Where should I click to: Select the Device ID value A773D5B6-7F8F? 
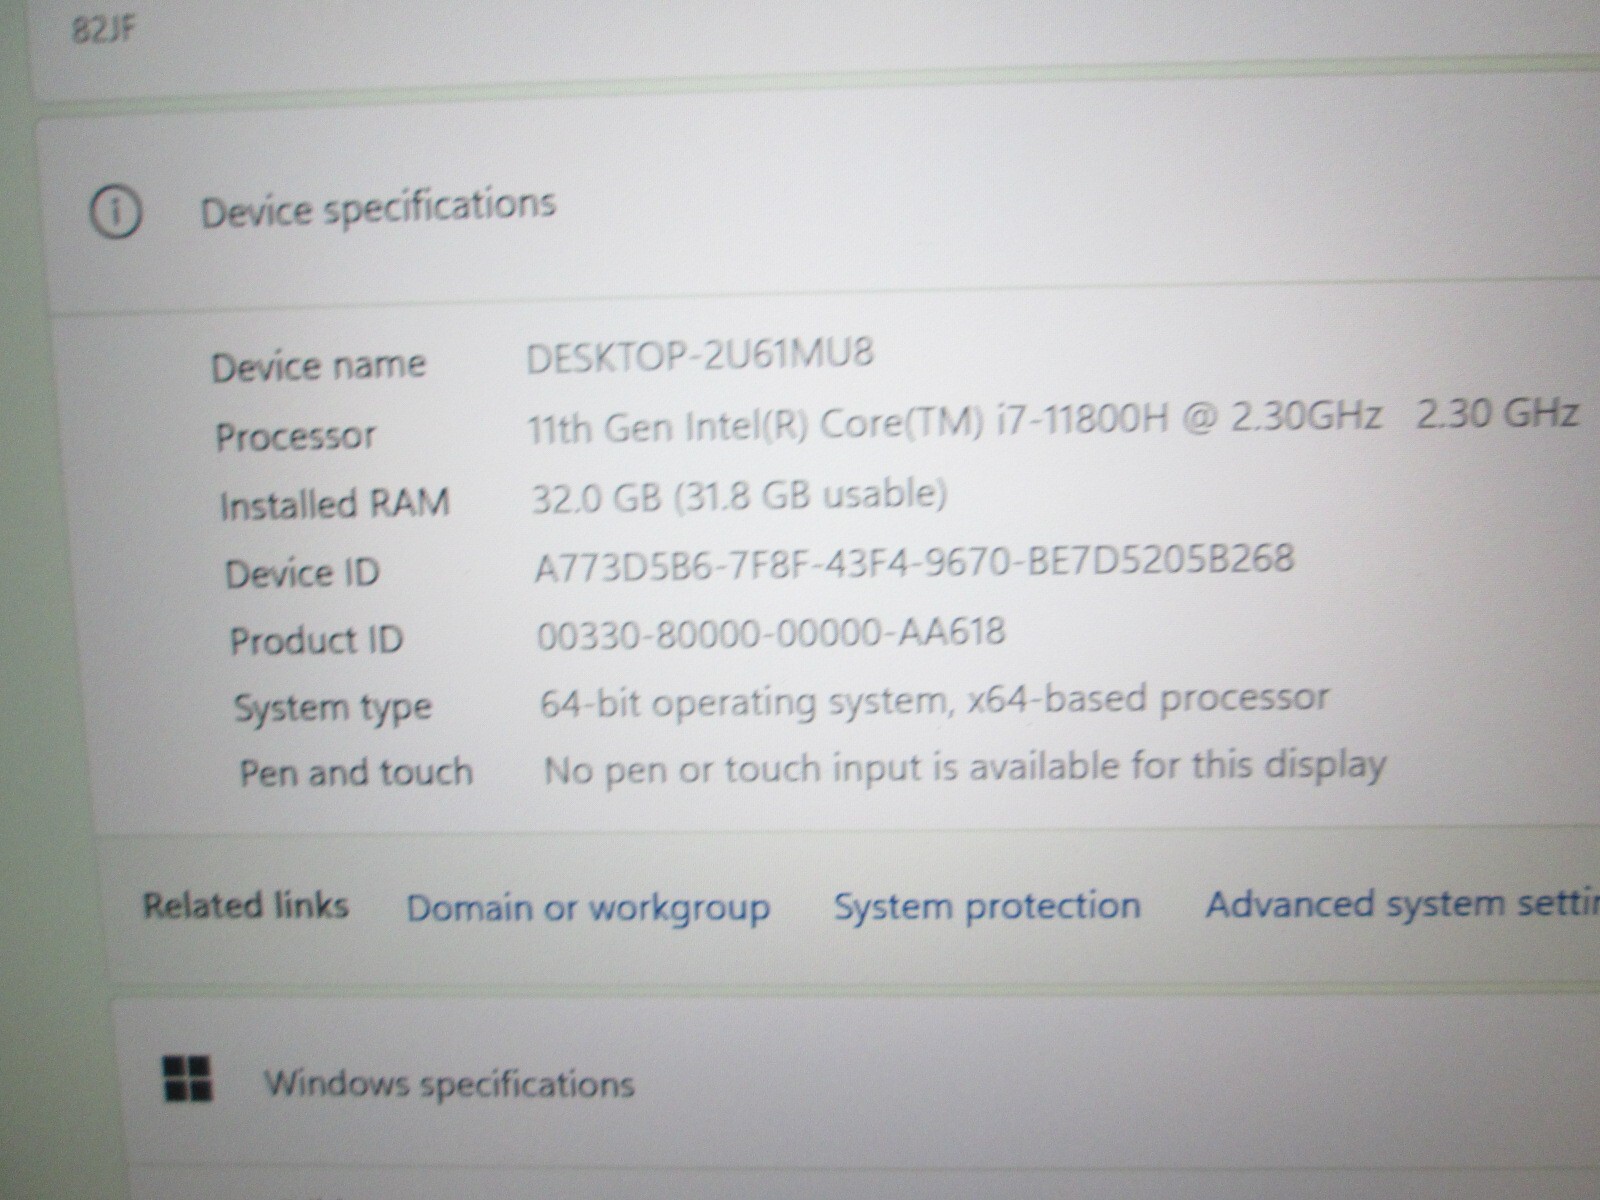click(x=914, y=561)
